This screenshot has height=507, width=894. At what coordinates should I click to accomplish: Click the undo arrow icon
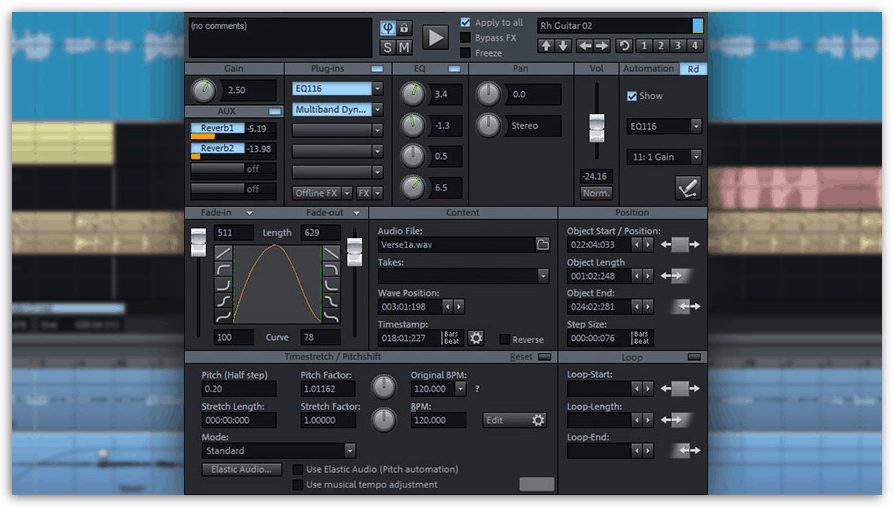[x=624, y=45]
